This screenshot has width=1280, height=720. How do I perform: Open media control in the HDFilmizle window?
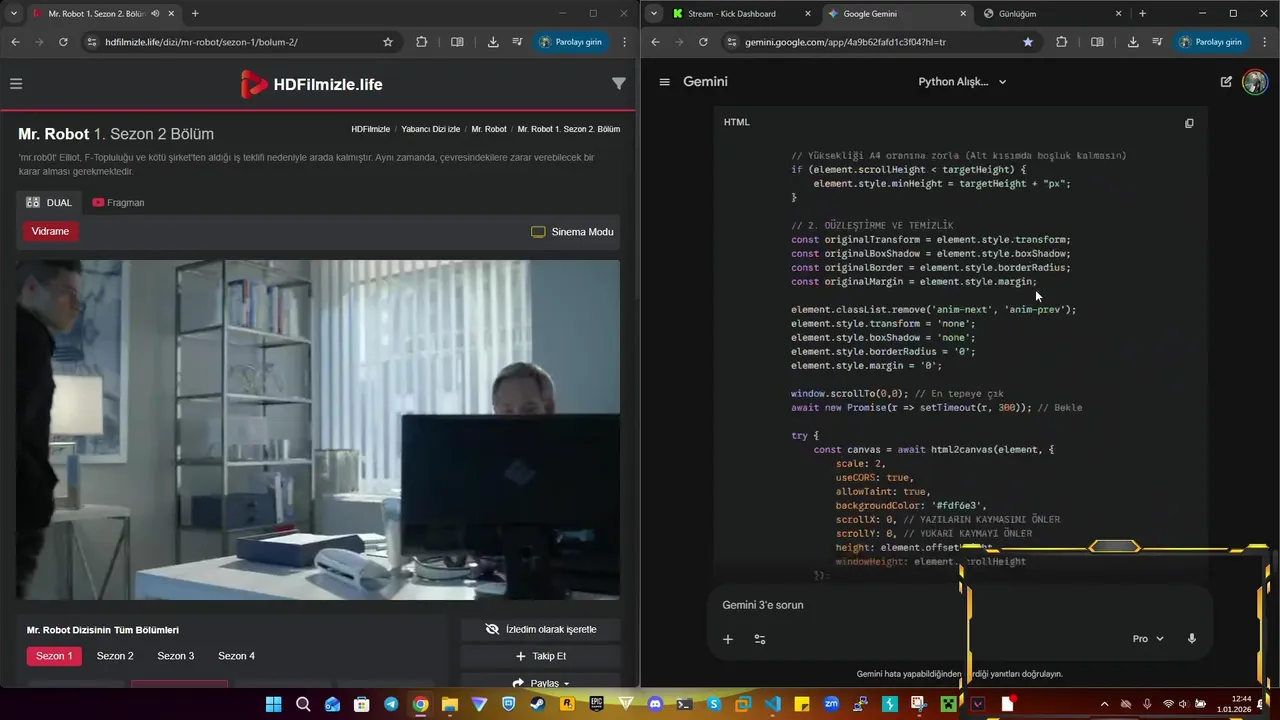[x=517, y=42]
